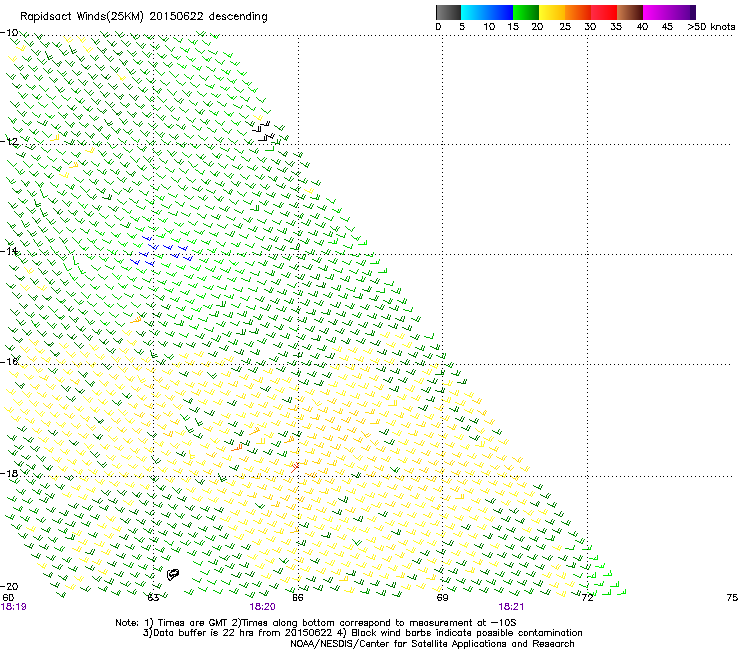The width and height of the screenshot is (740, 650).
Task: Click the green 15-20 knots legend swatch
Action: [526, 12]
